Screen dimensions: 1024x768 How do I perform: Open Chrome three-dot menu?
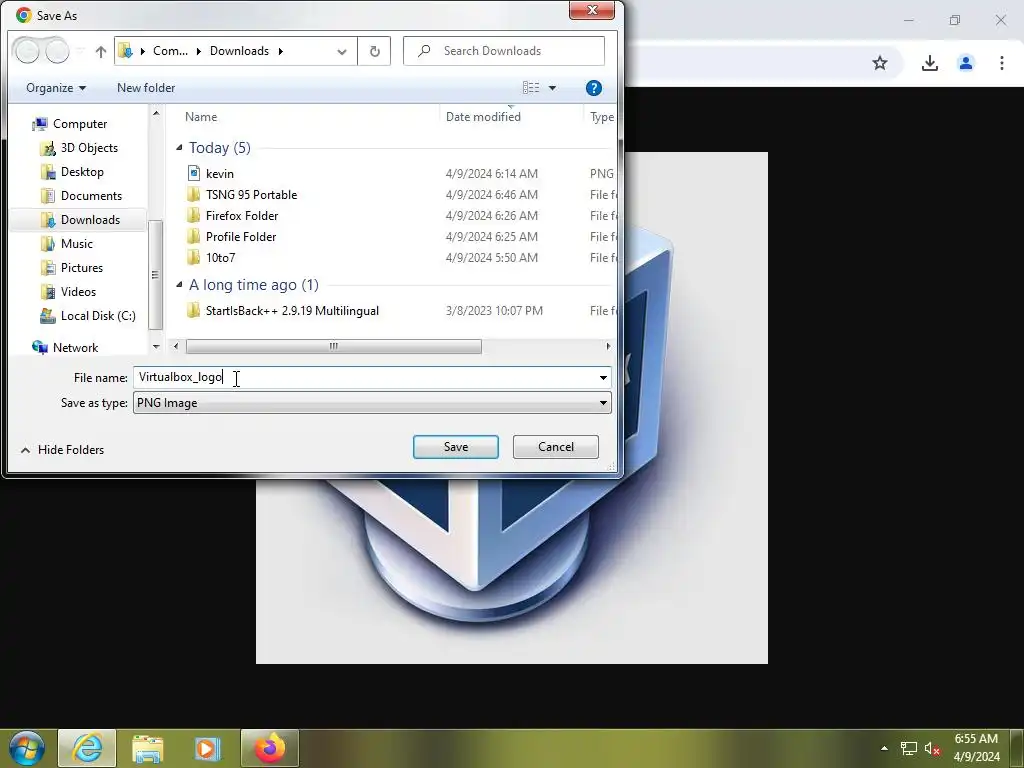tap(1001, 63)
